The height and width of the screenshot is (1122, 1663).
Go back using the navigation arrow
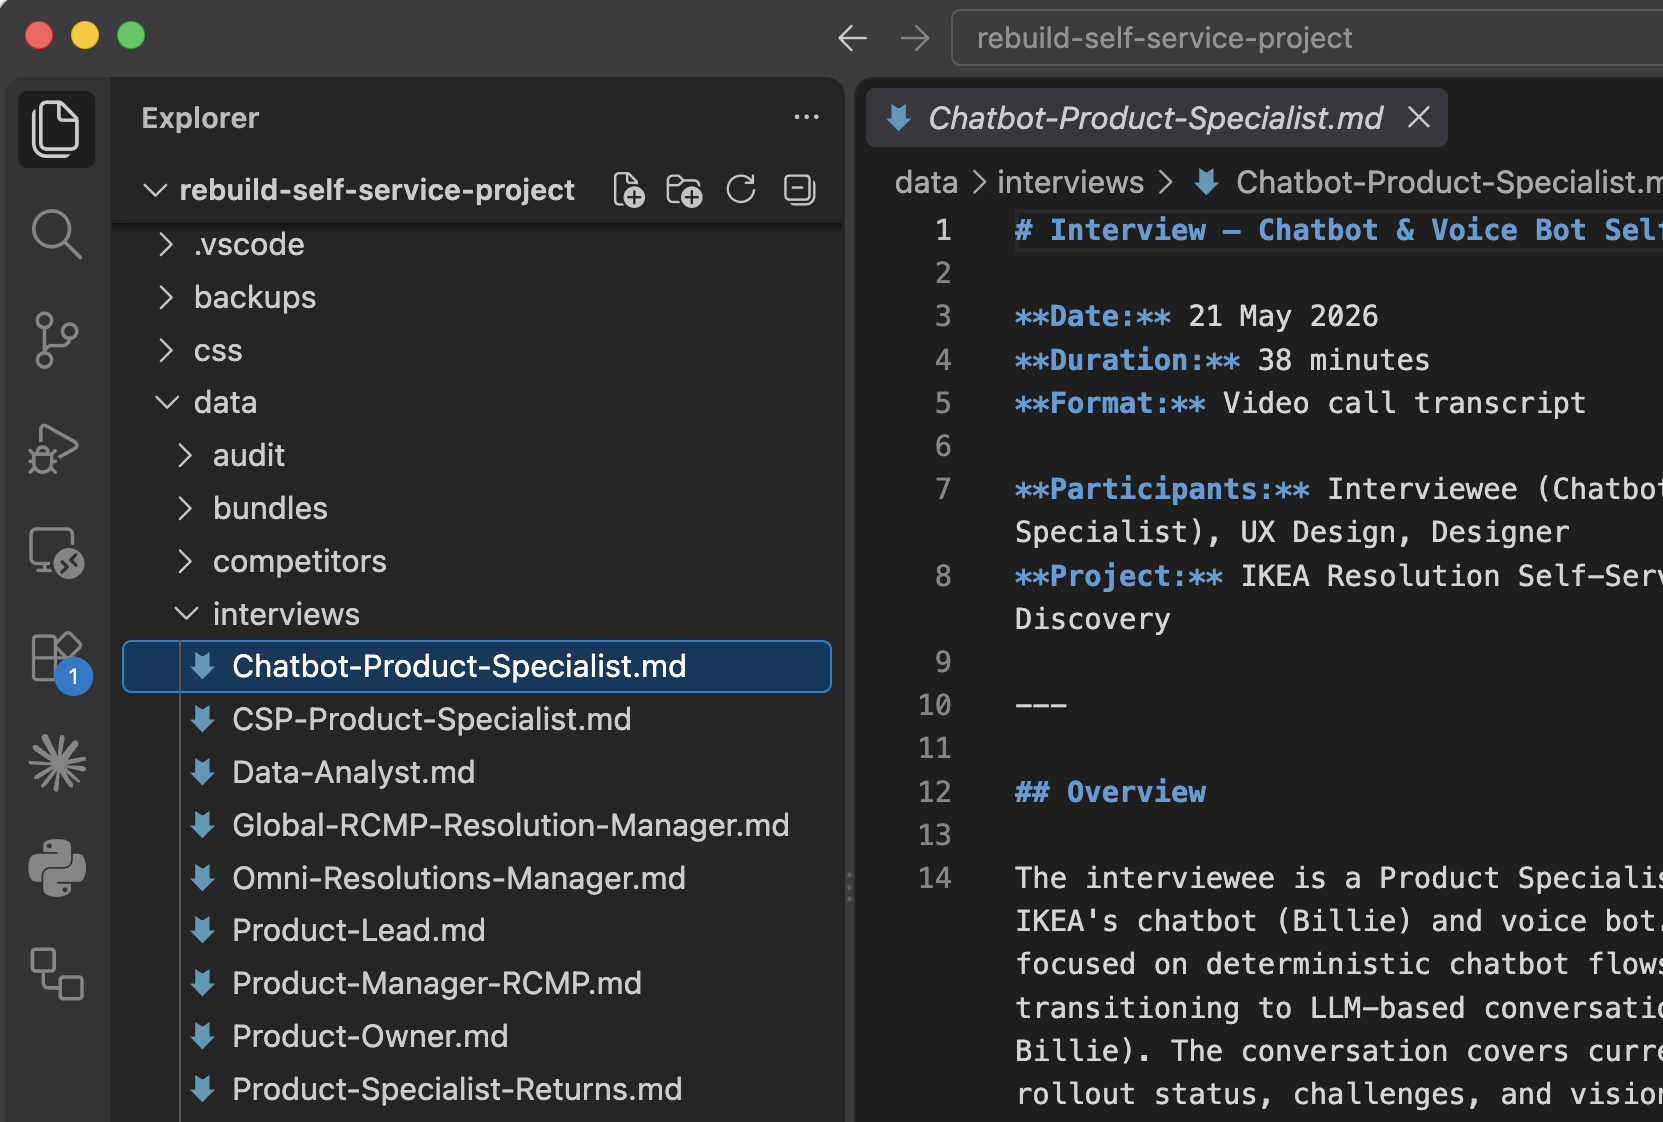pyautogui.click(x=853, y=38)
